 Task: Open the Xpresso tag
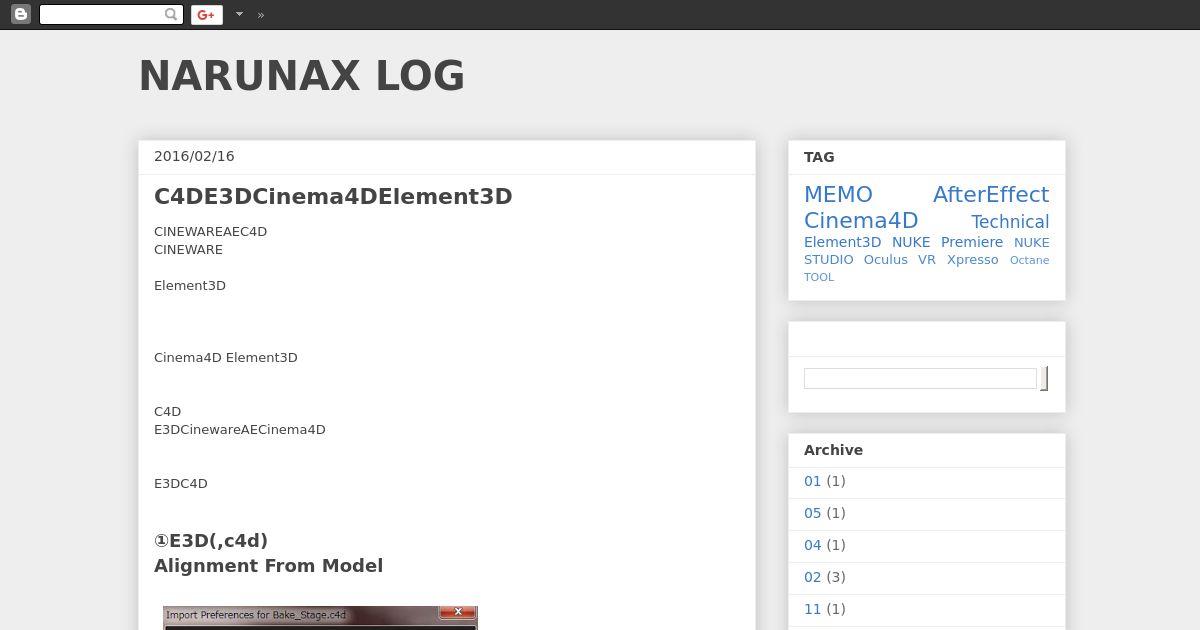tap(973, 259)
